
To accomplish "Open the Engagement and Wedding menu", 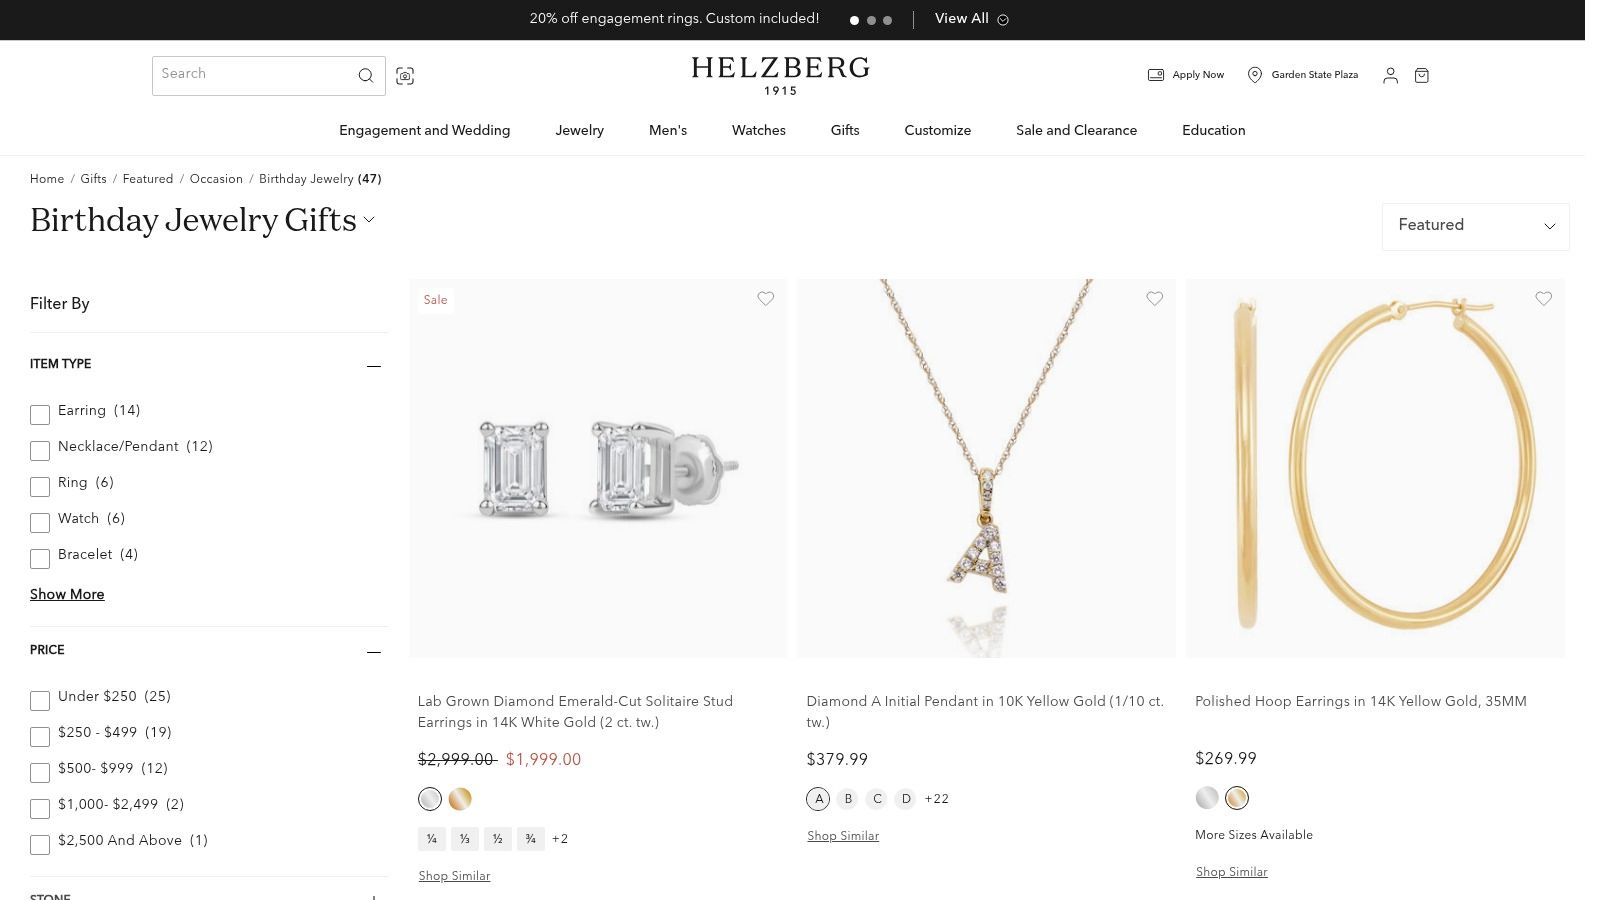I will click(424, 131).
